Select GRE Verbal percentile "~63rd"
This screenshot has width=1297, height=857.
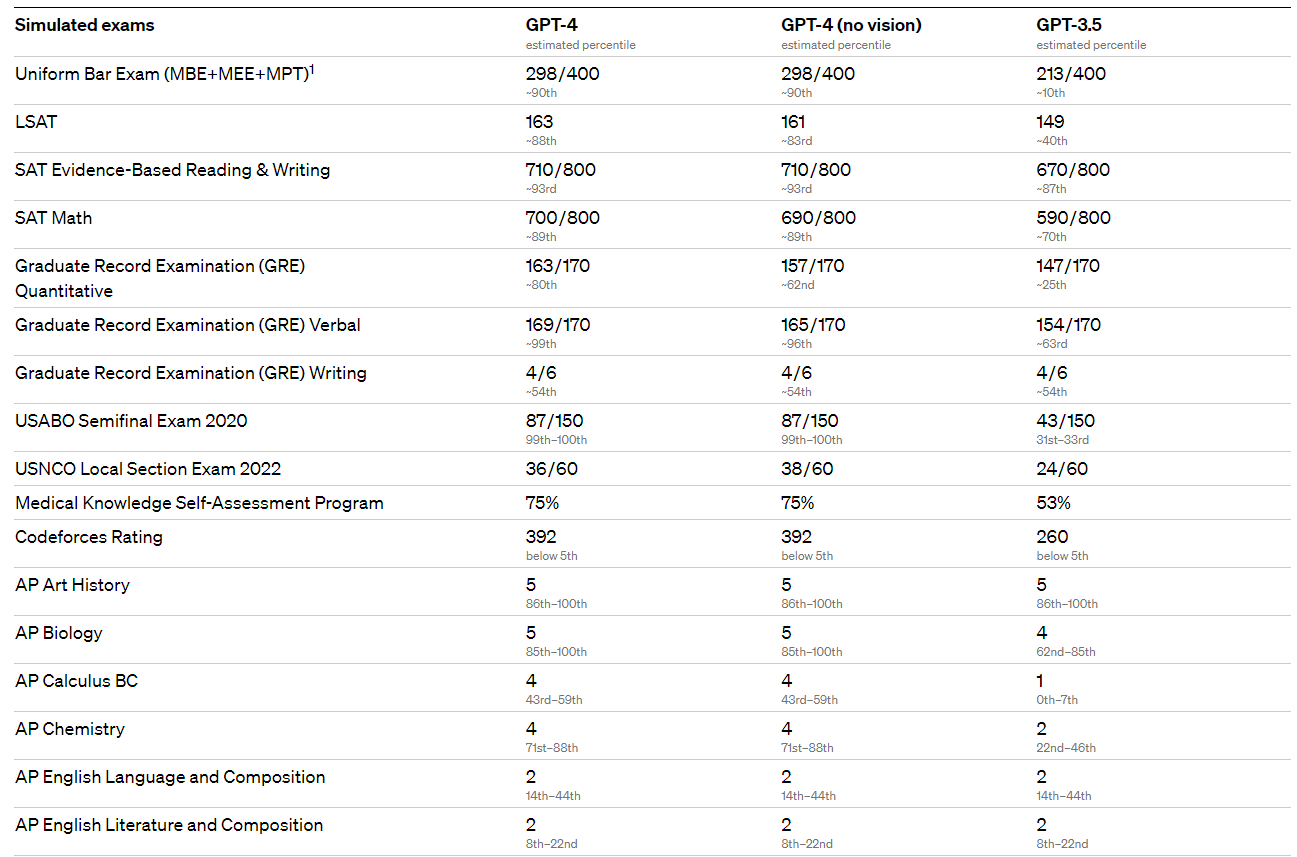click(x=1052, y=344)
